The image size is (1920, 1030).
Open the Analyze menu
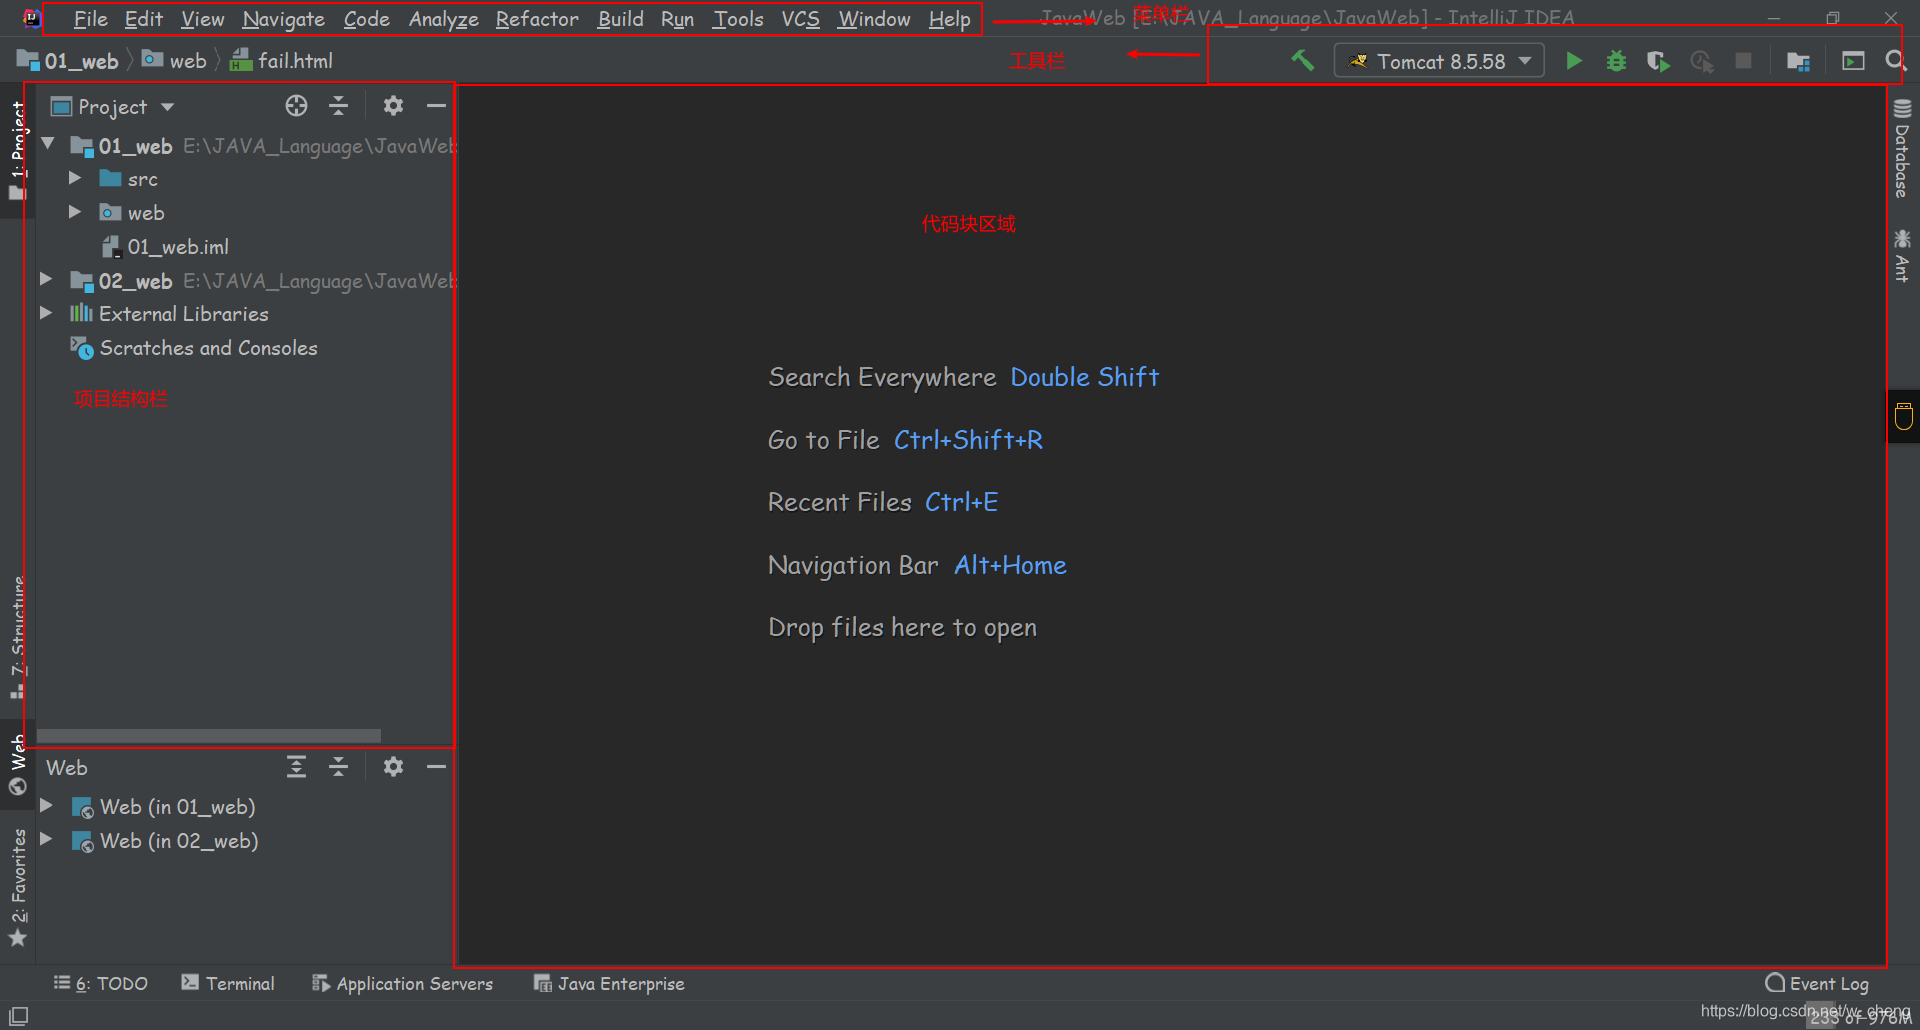coord(443,19)
